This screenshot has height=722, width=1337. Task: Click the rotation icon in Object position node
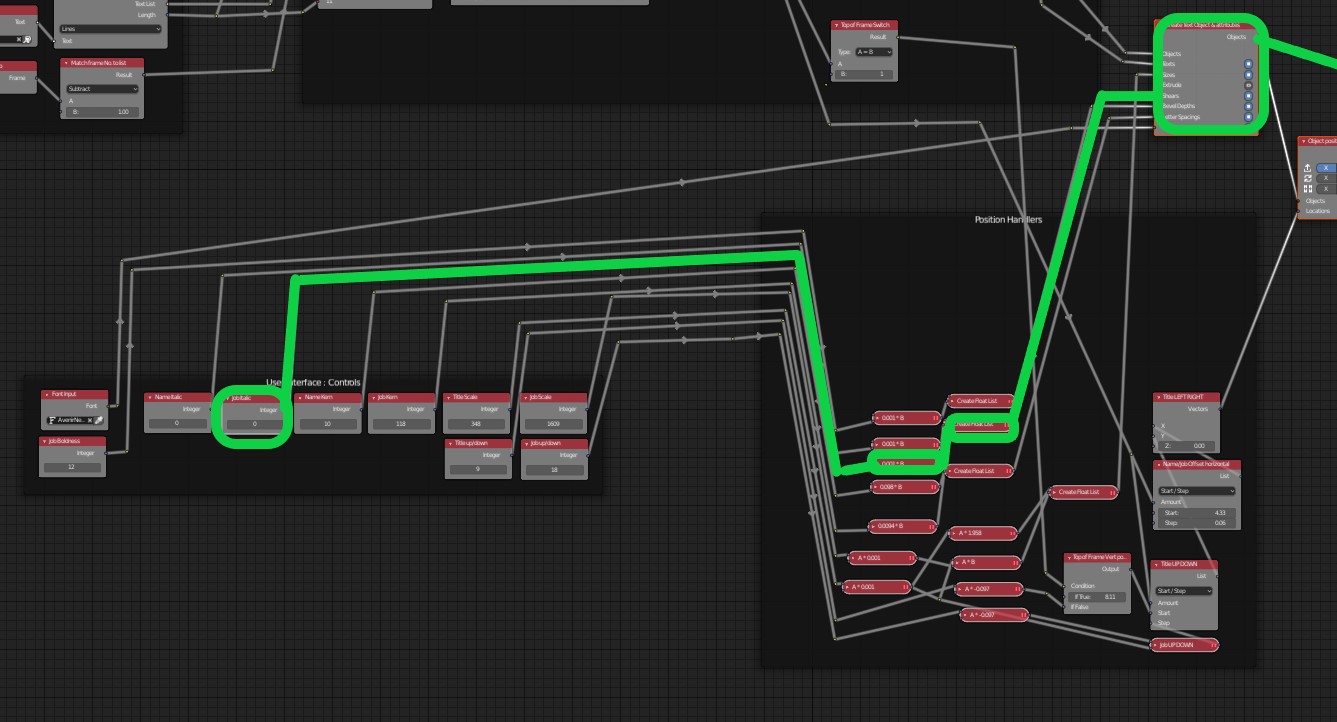[x=1308, y=178]
